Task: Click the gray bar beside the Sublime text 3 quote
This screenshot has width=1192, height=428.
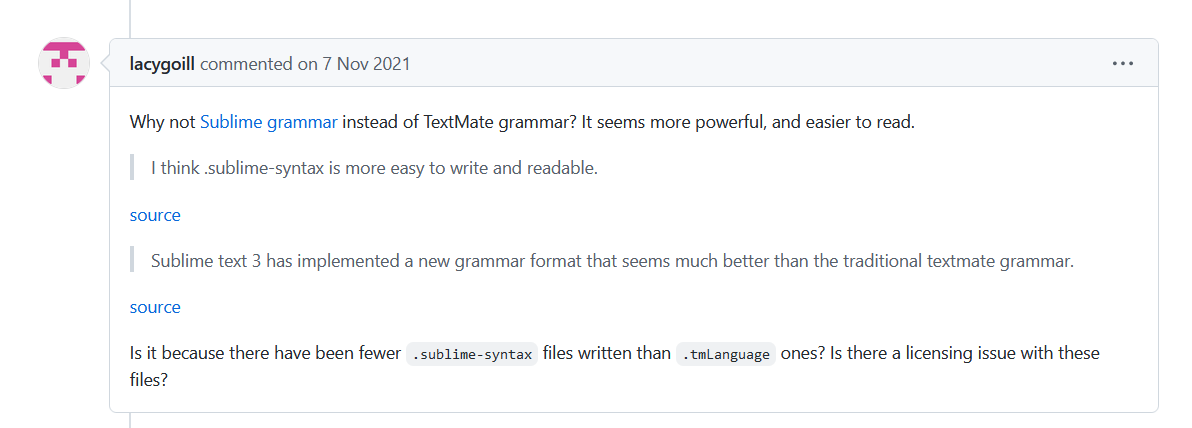Action: coord(132,261)
